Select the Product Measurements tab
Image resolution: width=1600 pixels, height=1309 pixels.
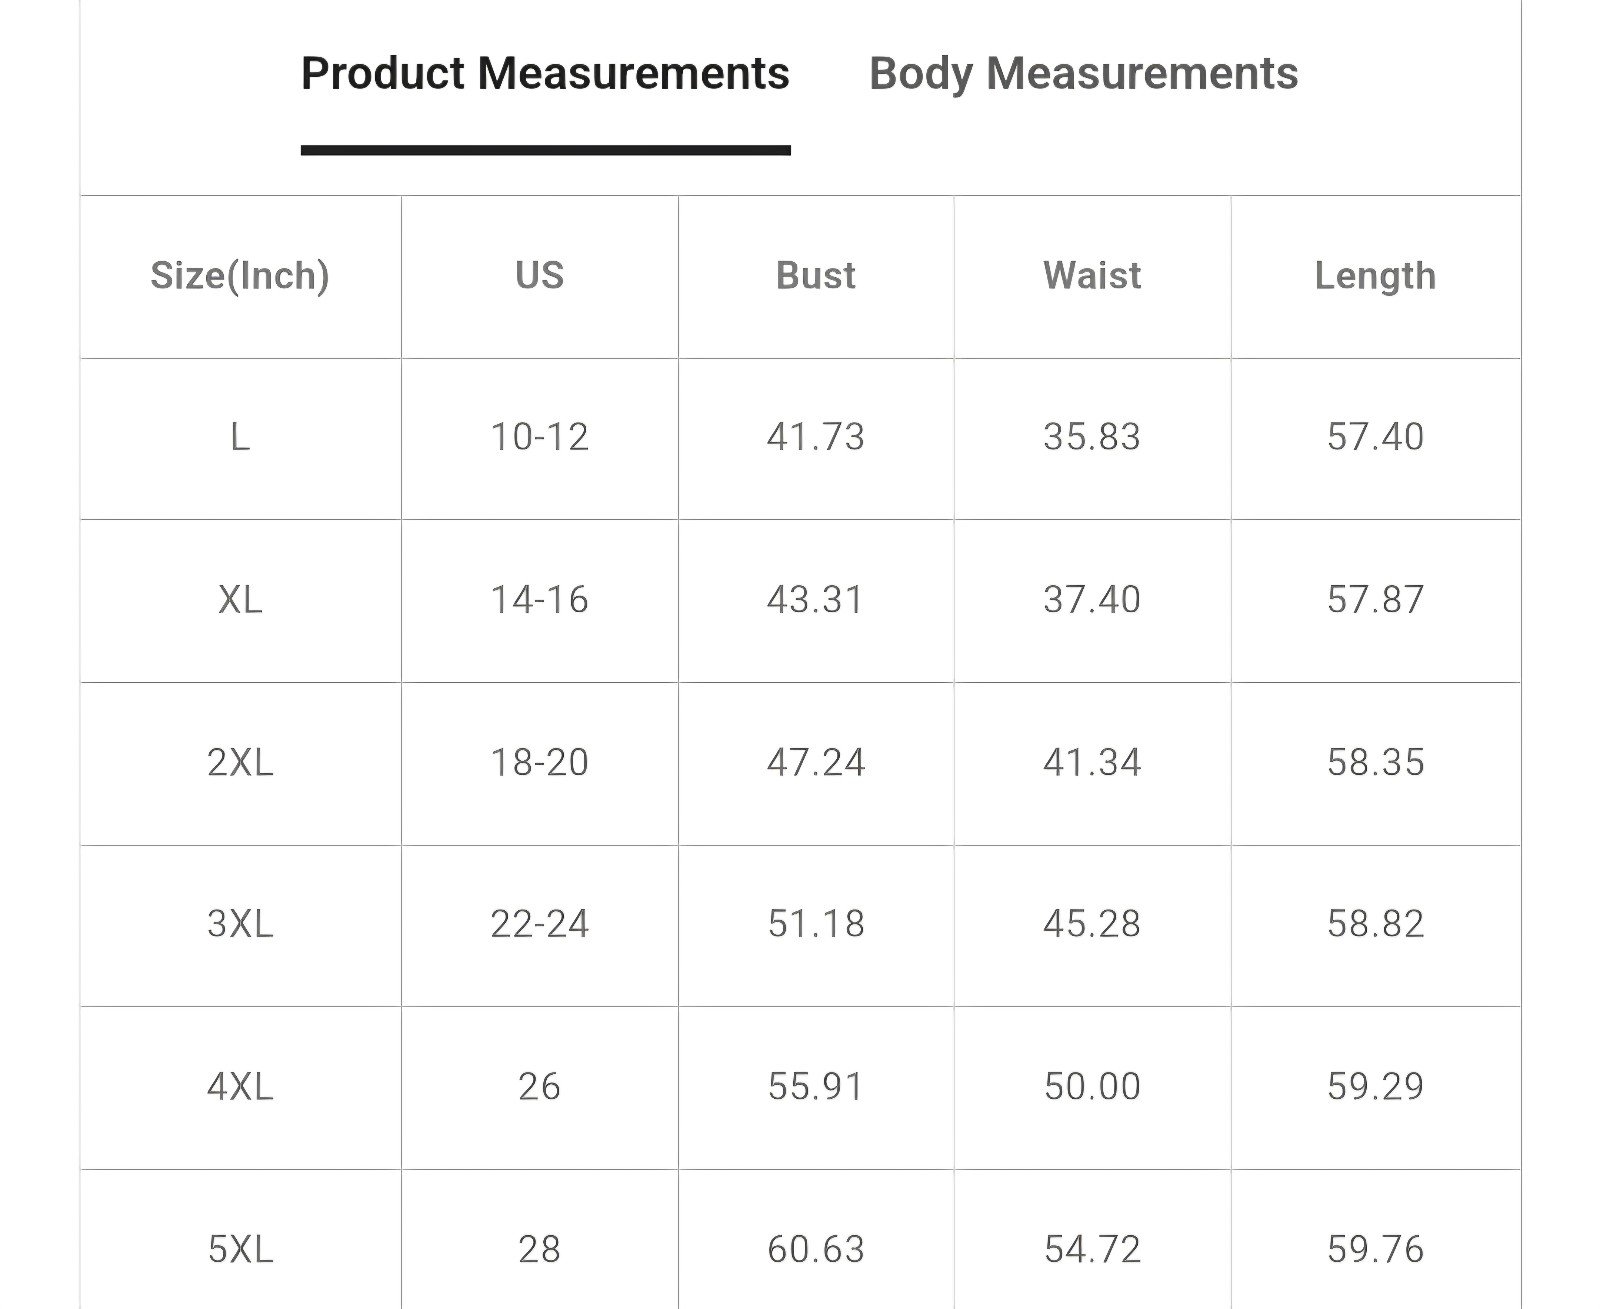point(545,74)
